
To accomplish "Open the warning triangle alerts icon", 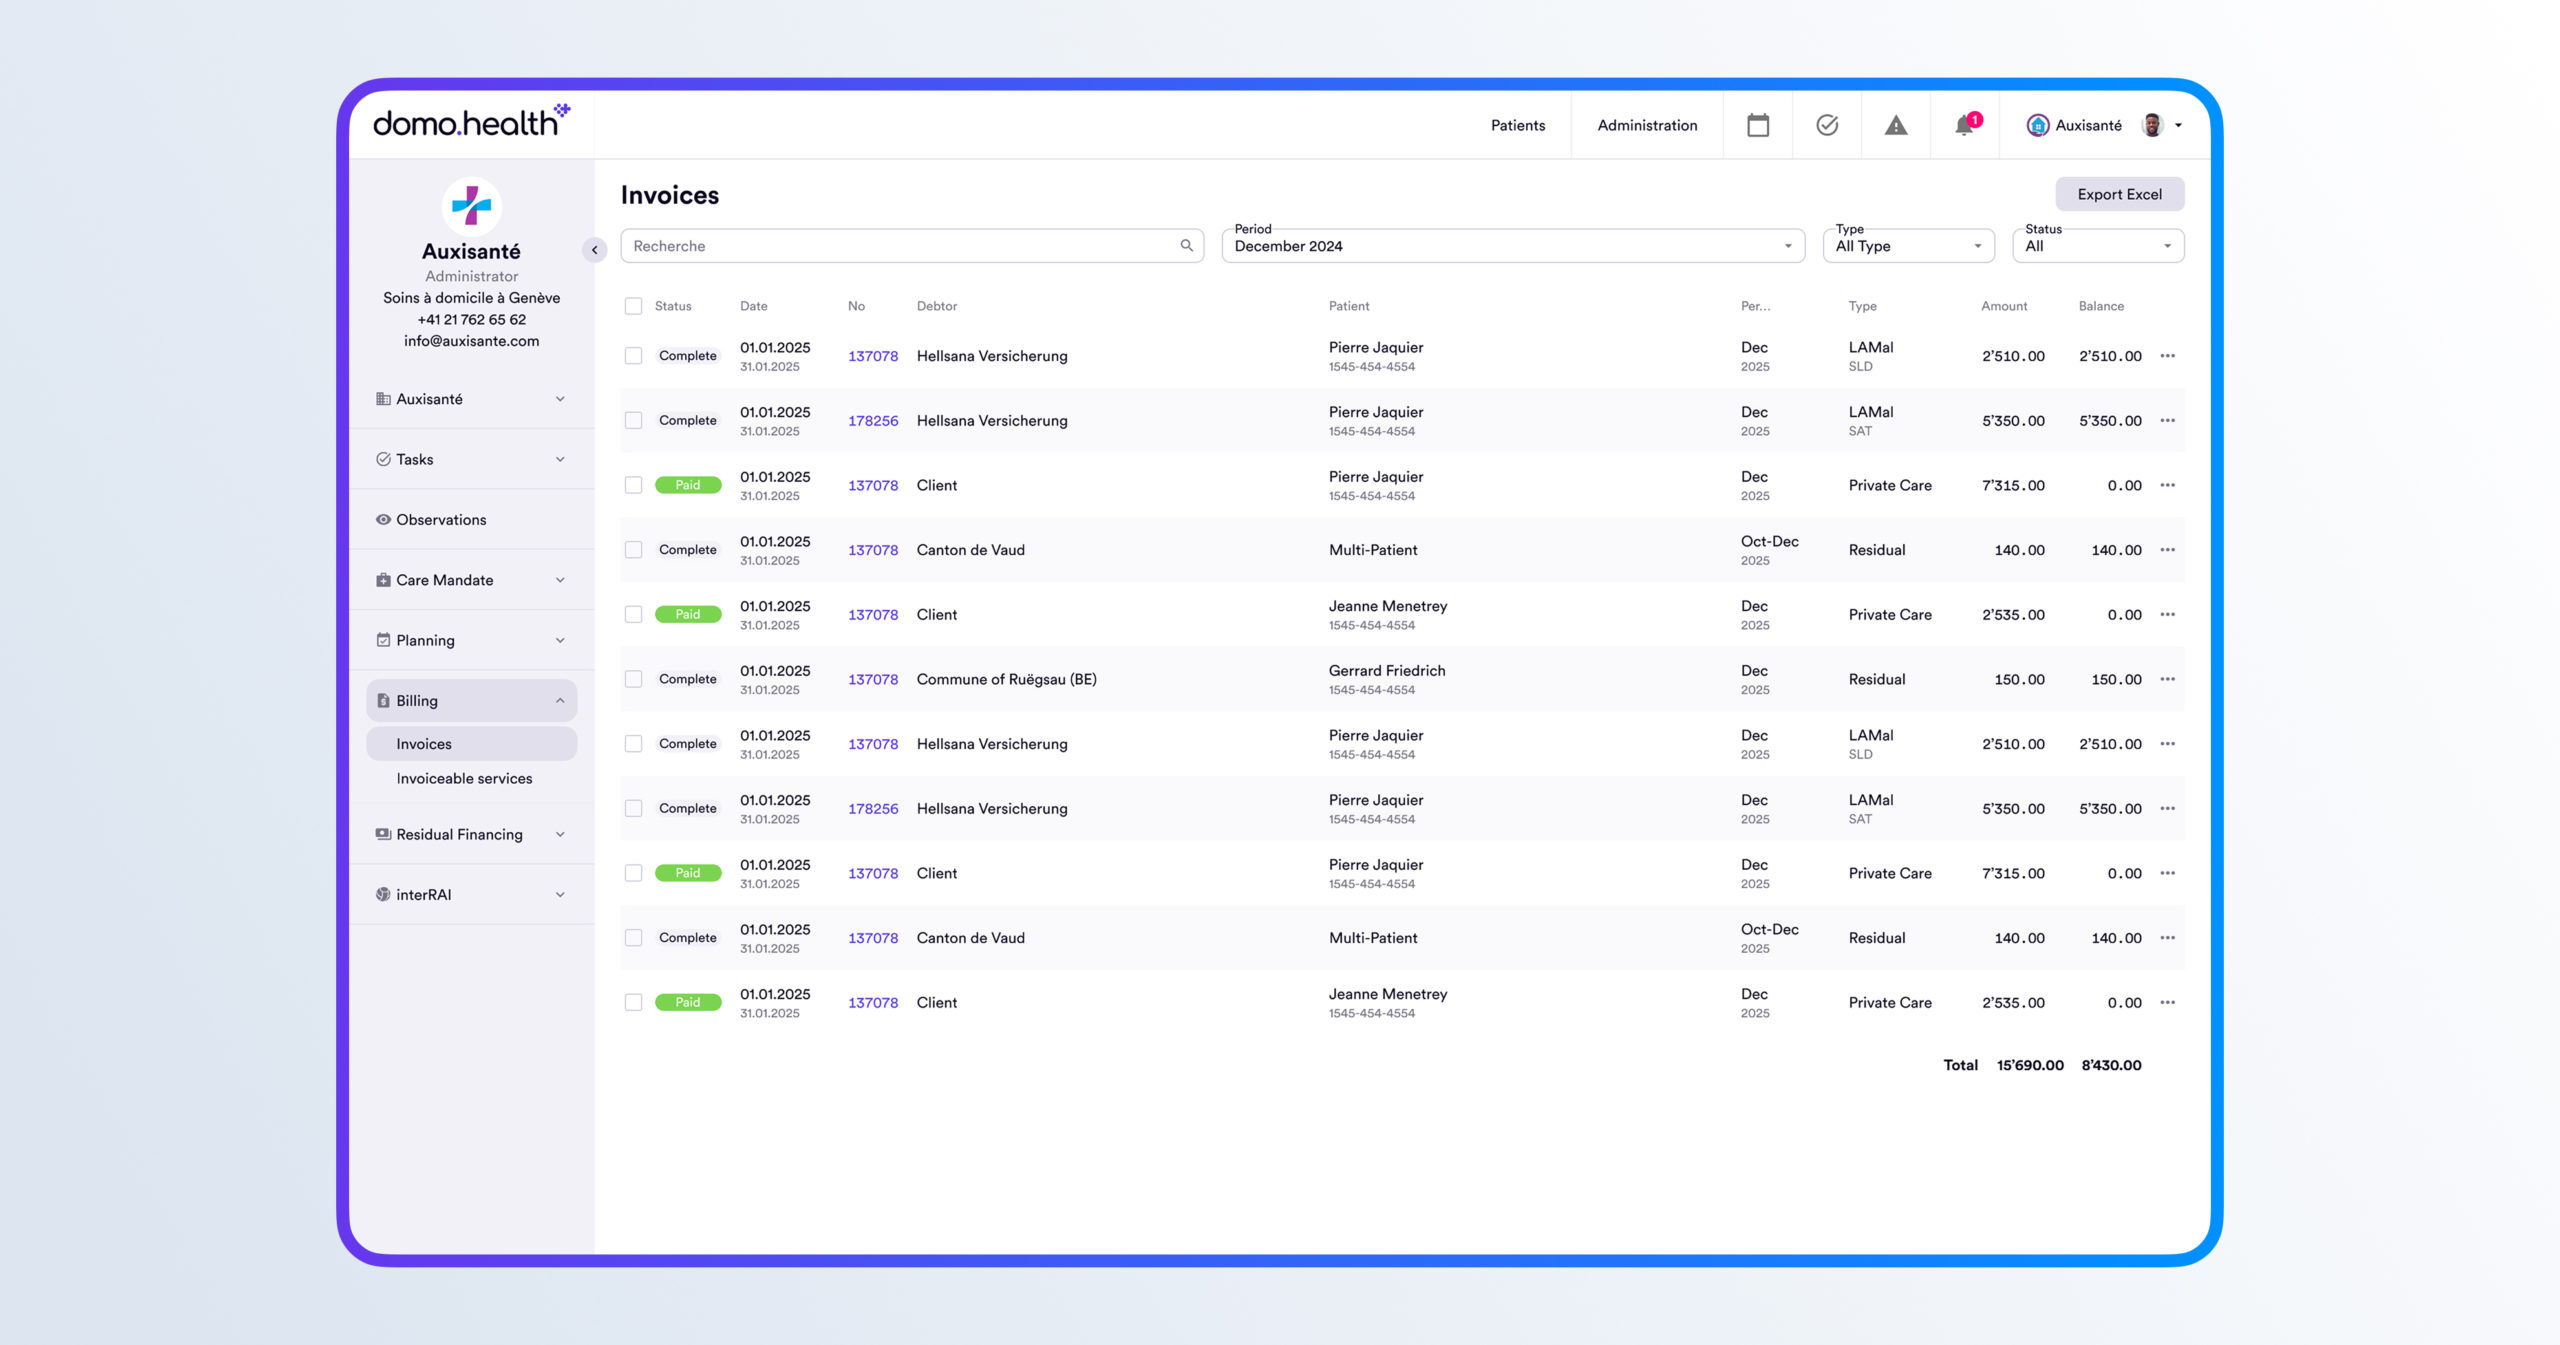I will (1895, 125).
